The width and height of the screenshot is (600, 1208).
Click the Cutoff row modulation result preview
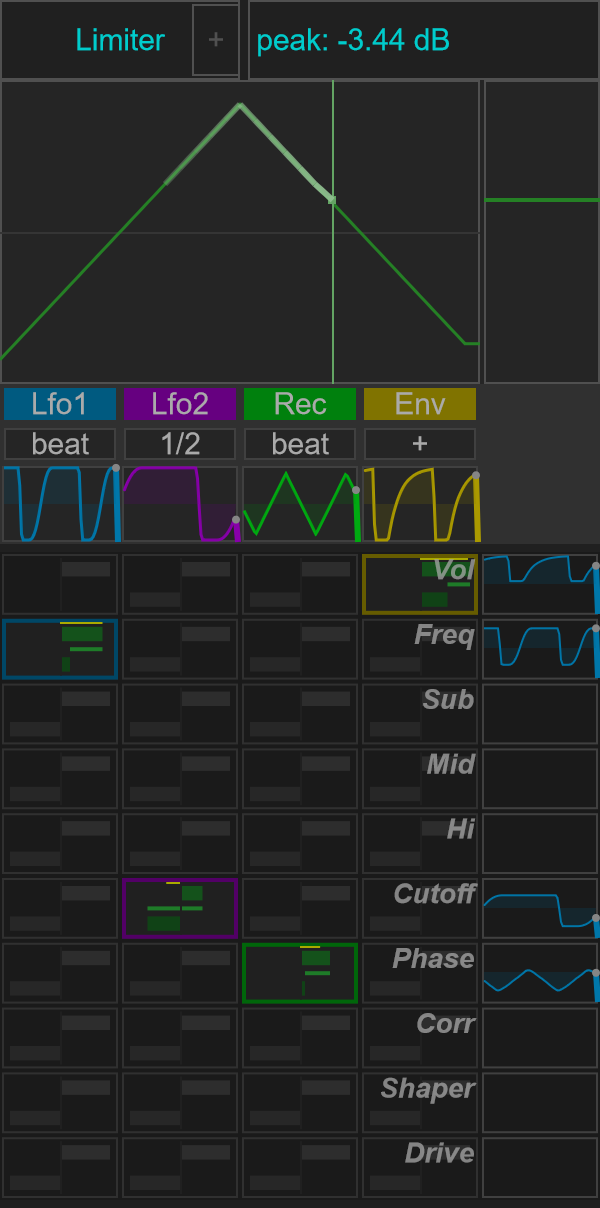coord(540,908)
